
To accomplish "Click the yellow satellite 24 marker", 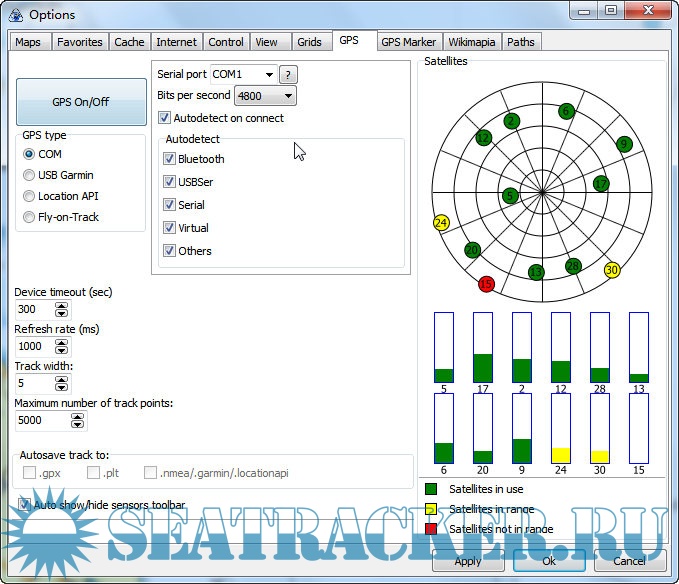I will coord(441,222).
